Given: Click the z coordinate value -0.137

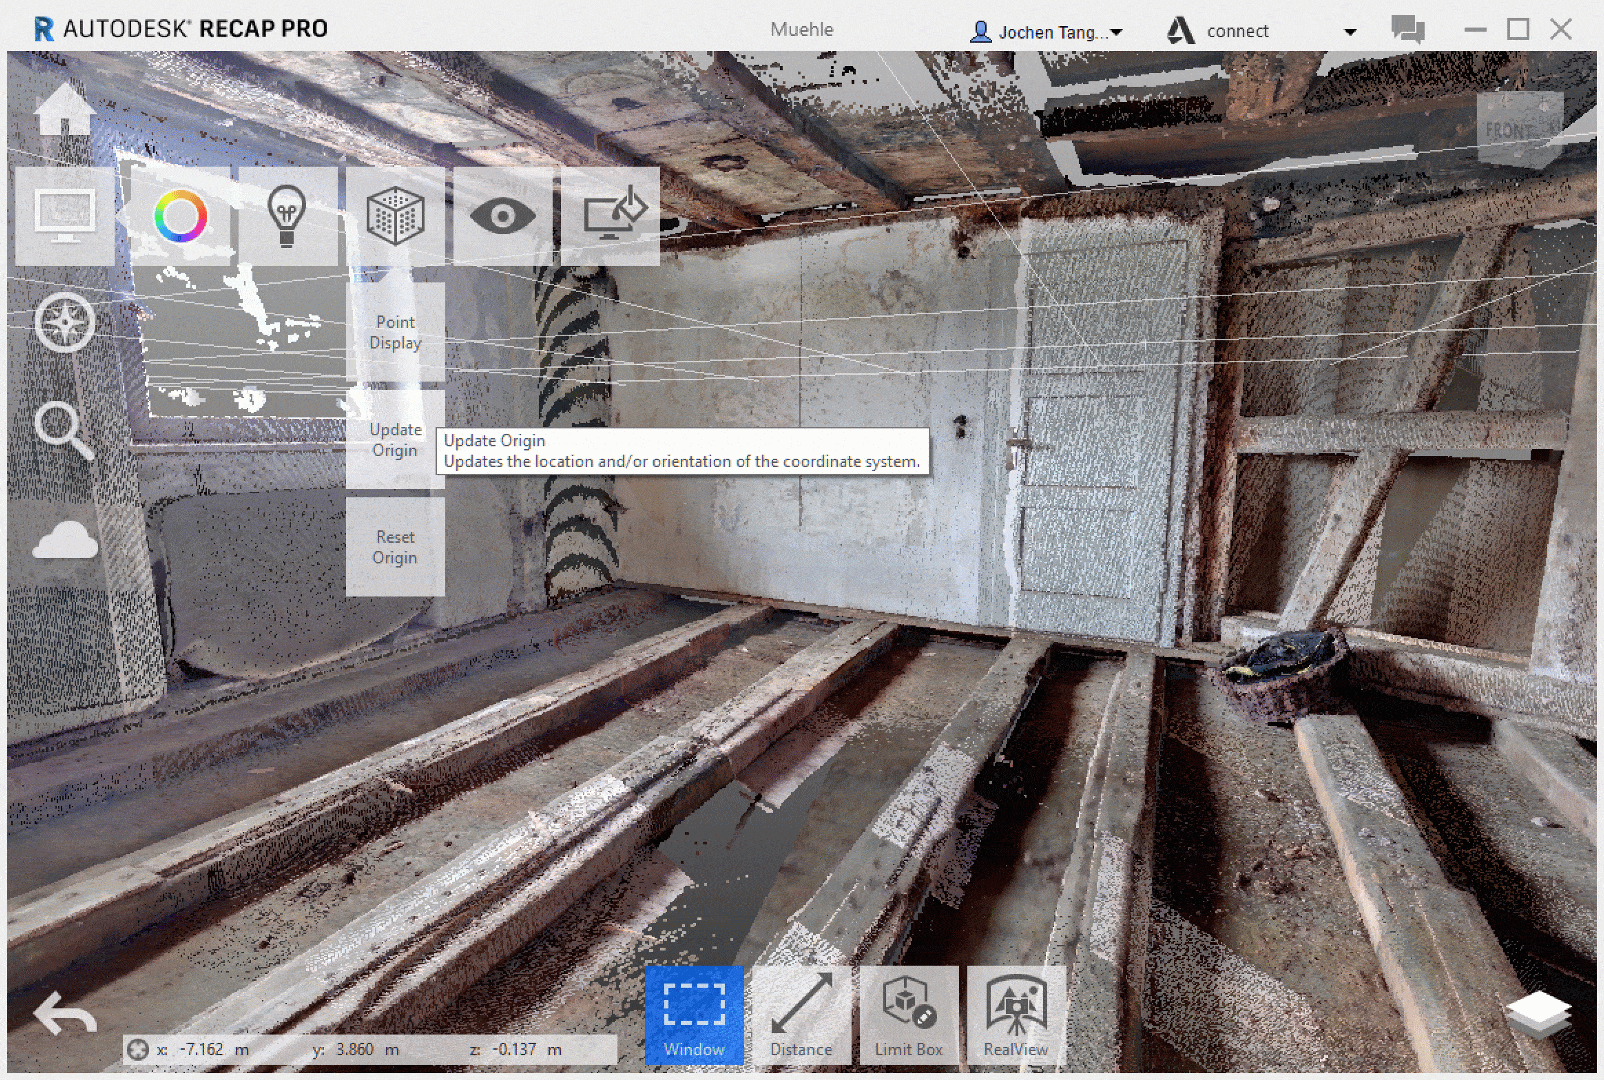Looking at the screenshot, I should click(x=515, y=1049).
